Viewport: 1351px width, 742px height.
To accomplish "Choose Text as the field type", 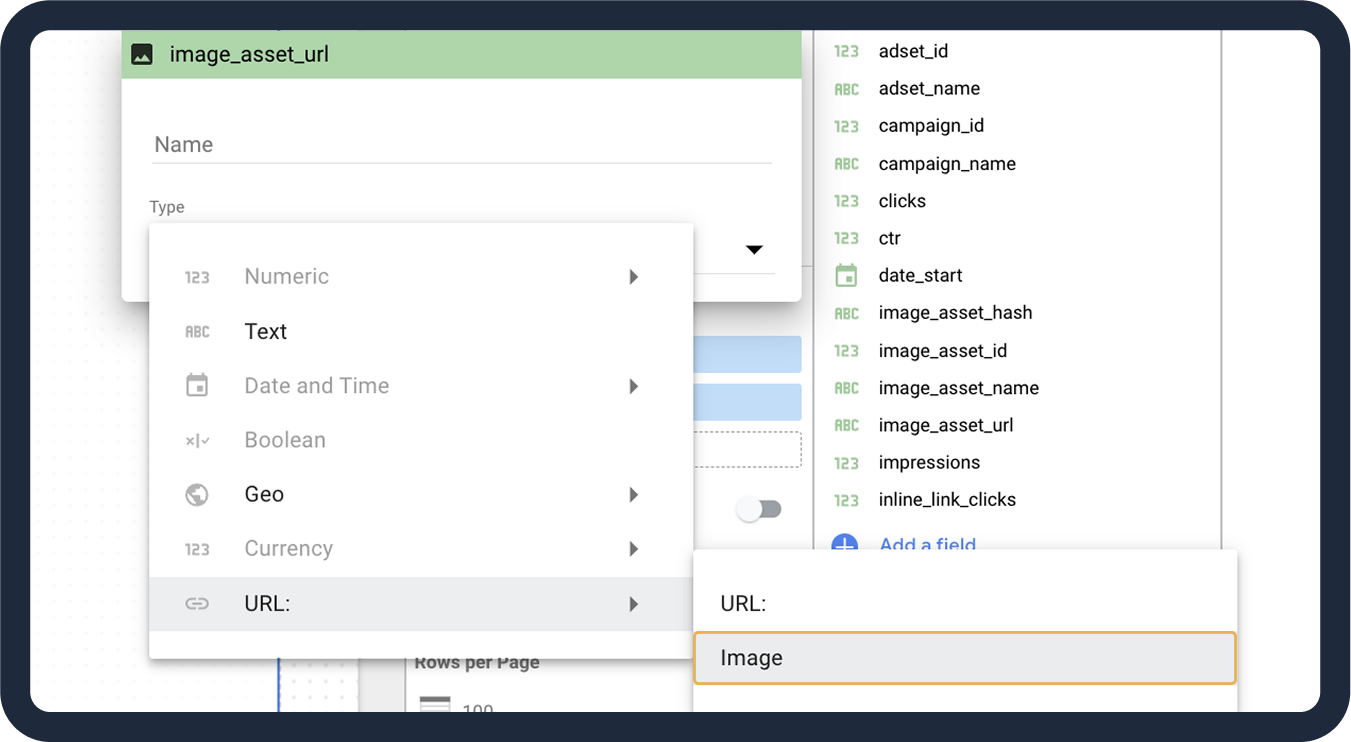I will click(x=266, y=332).
